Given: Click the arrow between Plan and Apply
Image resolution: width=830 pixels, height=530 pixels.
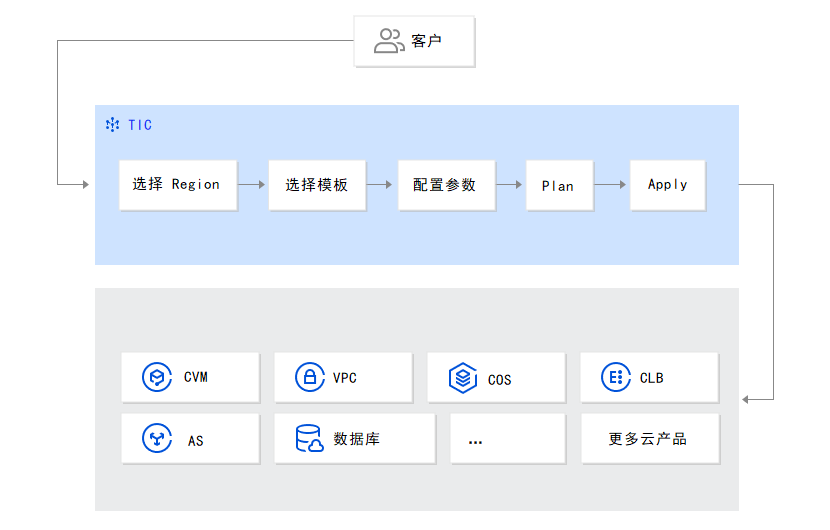Looking at the screenshot, I should [610, 185].
